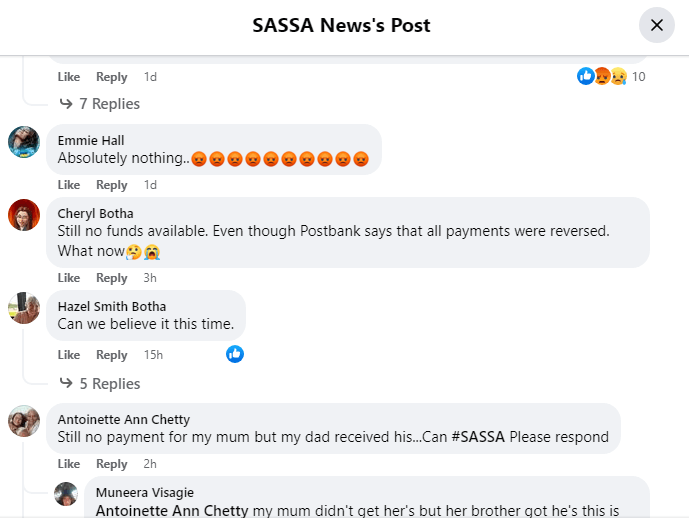Open Emmie Hall's profile picture

(24, 142)
